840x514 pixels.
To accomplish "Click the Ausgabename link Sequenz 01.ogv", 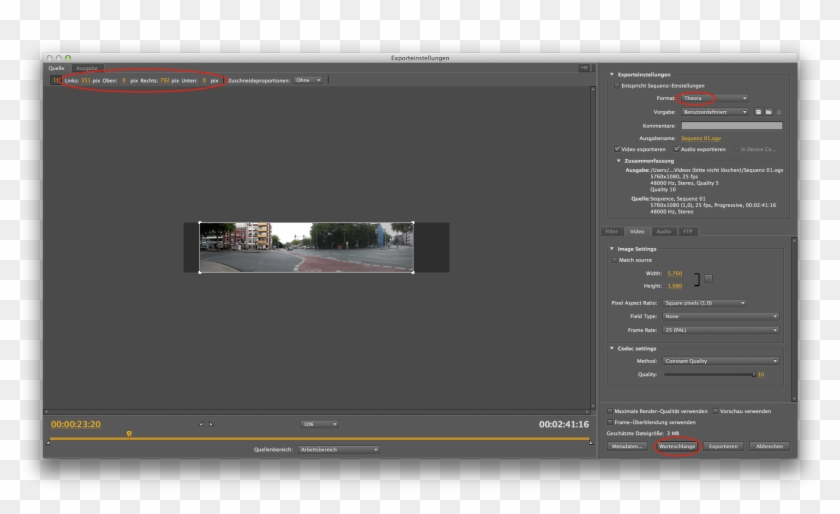I will (x=701, y=138).
